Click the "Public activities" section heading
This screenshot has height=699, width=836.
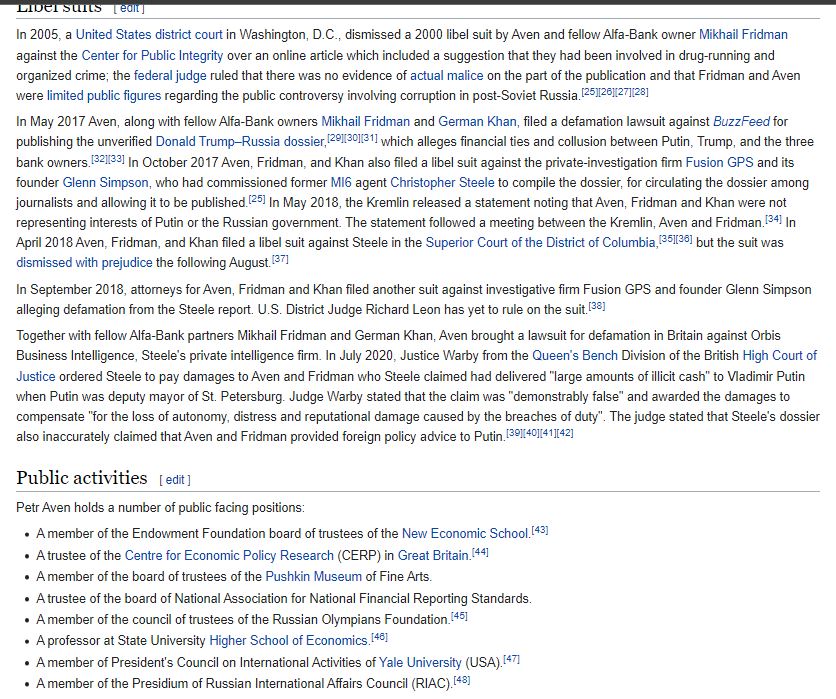pyautogui.click(x=82, y=478)
